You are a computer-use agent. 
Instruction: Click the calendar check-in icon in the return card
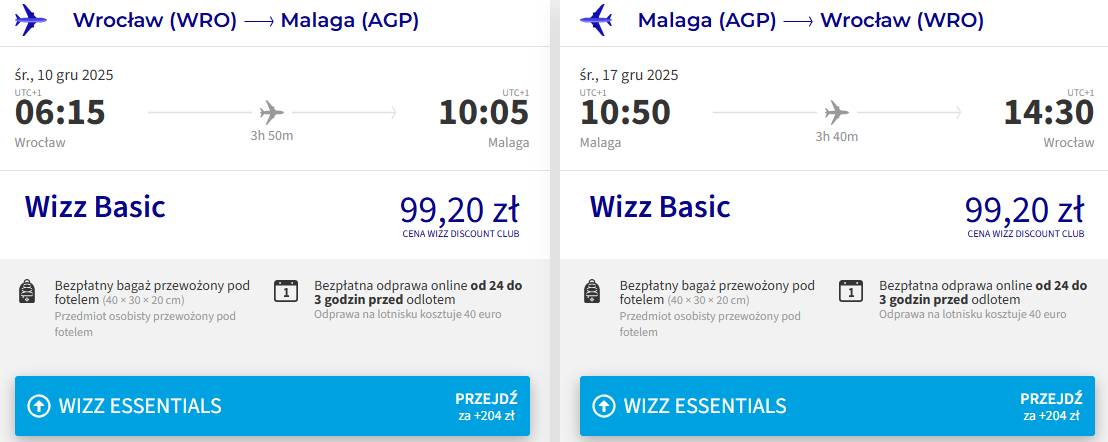coord(851,291)
